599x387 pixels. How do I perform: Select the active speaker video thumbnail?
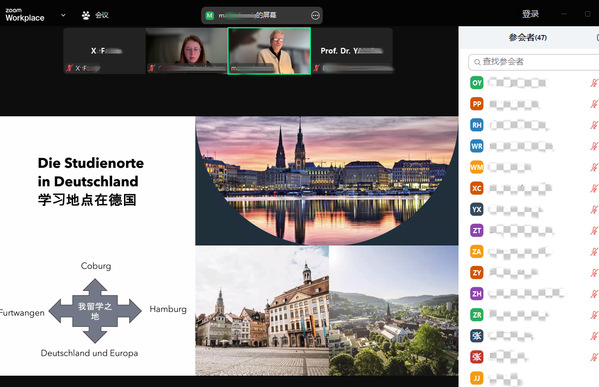(269, 51)
